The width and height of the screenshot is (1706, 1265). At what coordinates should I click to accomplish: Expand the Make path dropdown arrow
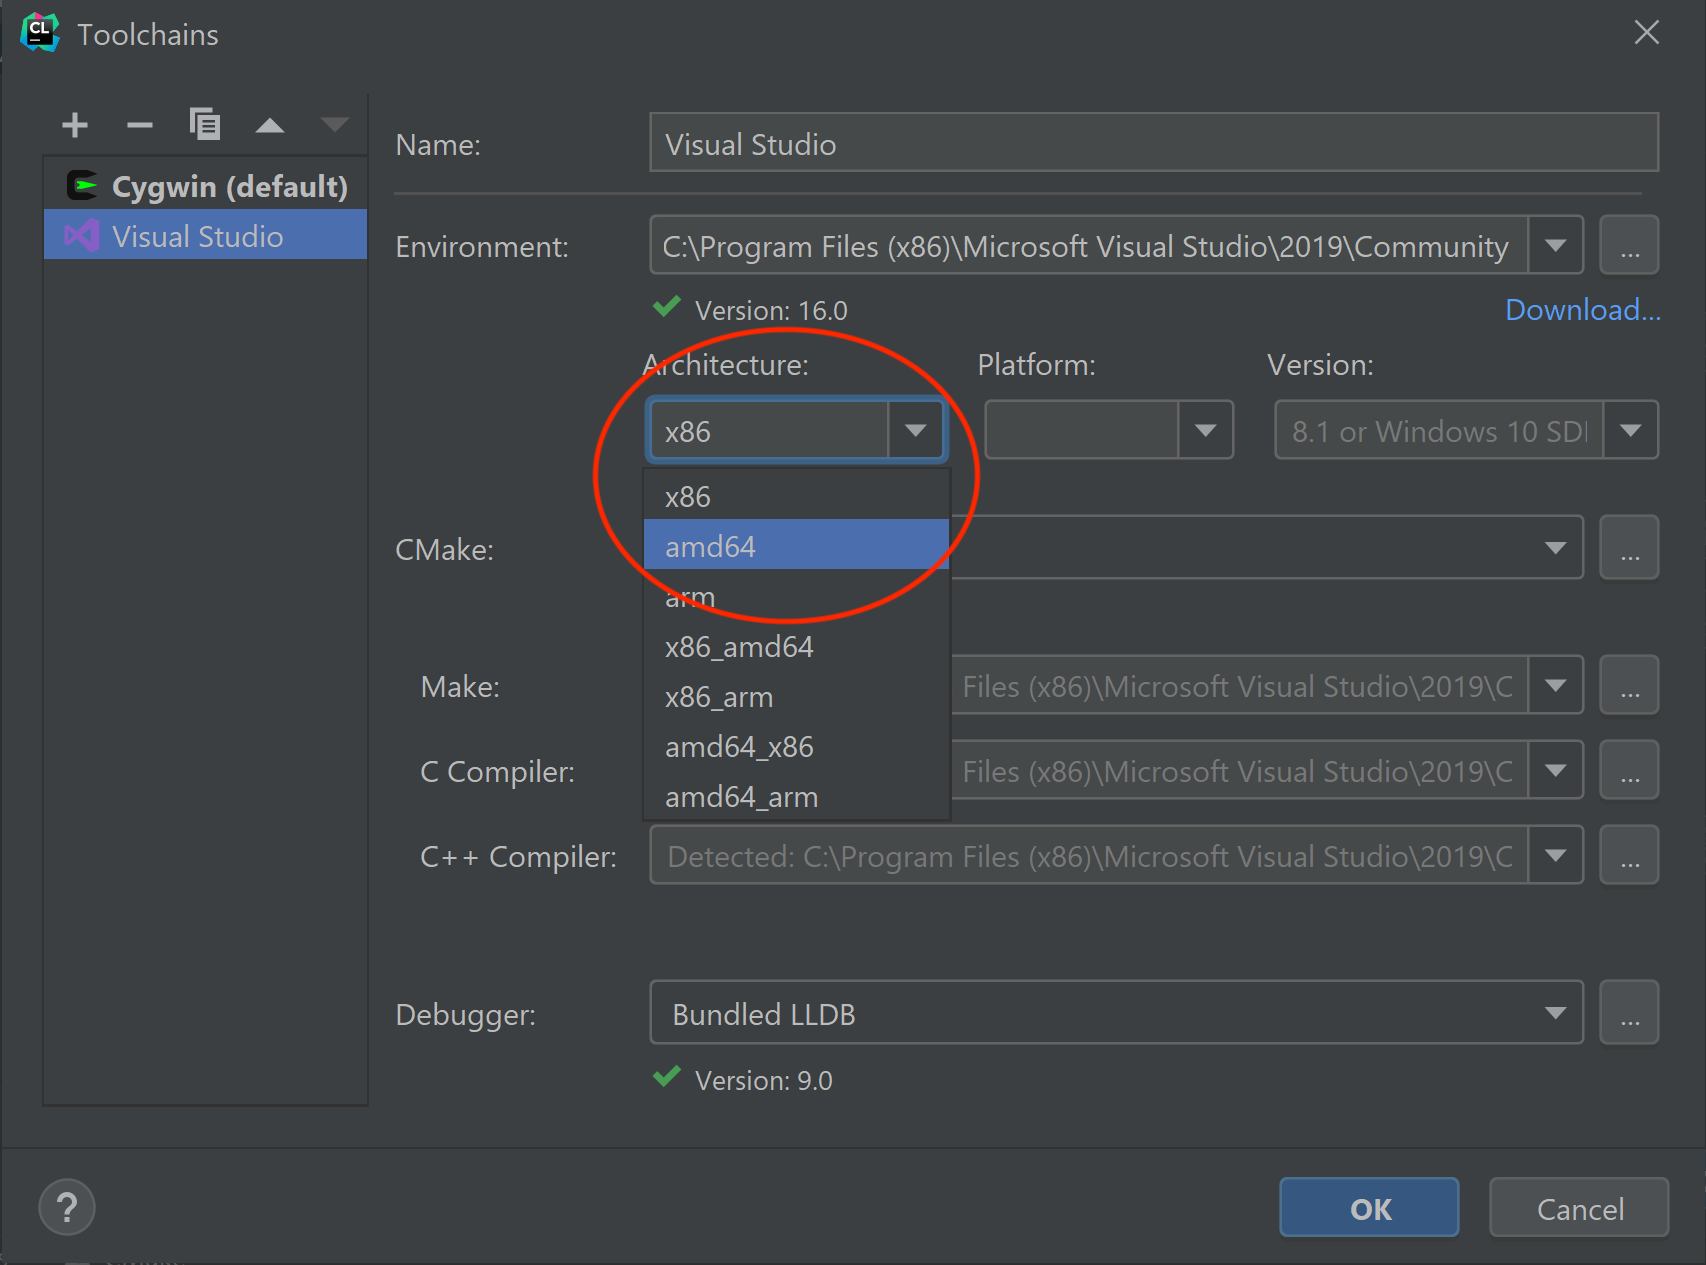1555,686
